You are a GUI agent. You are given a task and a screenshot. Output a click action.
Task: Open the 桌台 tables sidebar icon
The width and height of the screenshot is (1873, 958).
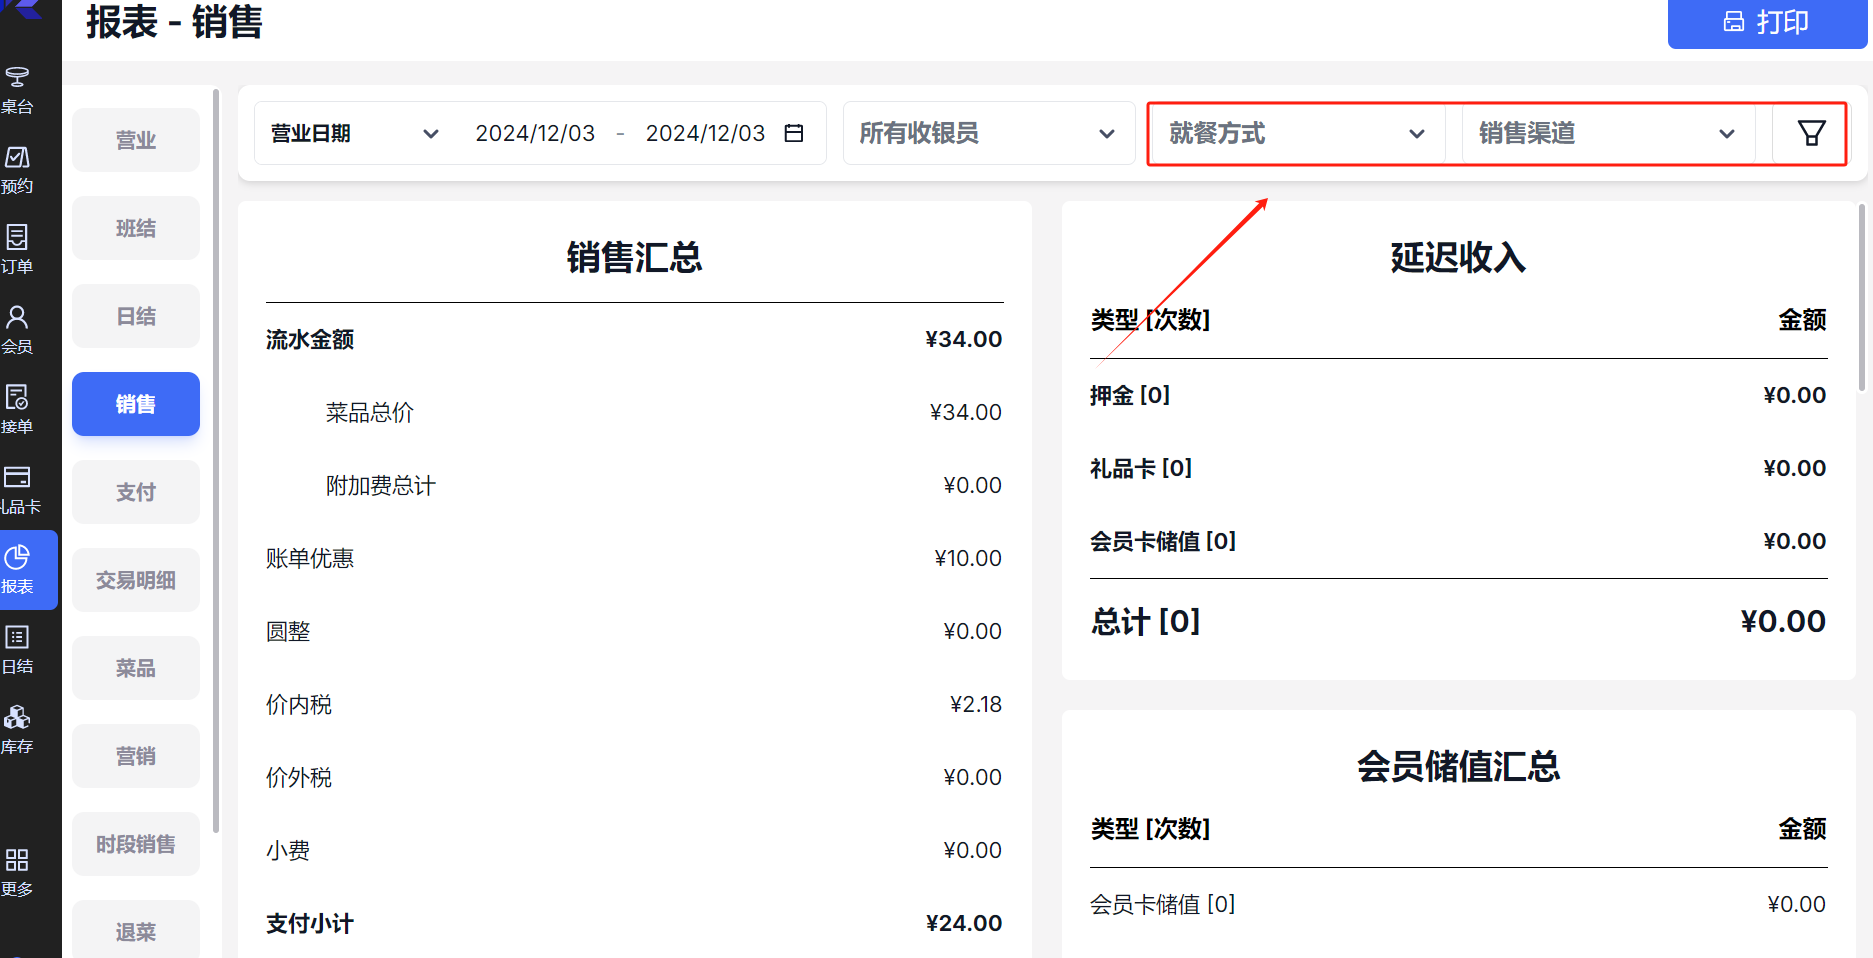click(17, 91)
